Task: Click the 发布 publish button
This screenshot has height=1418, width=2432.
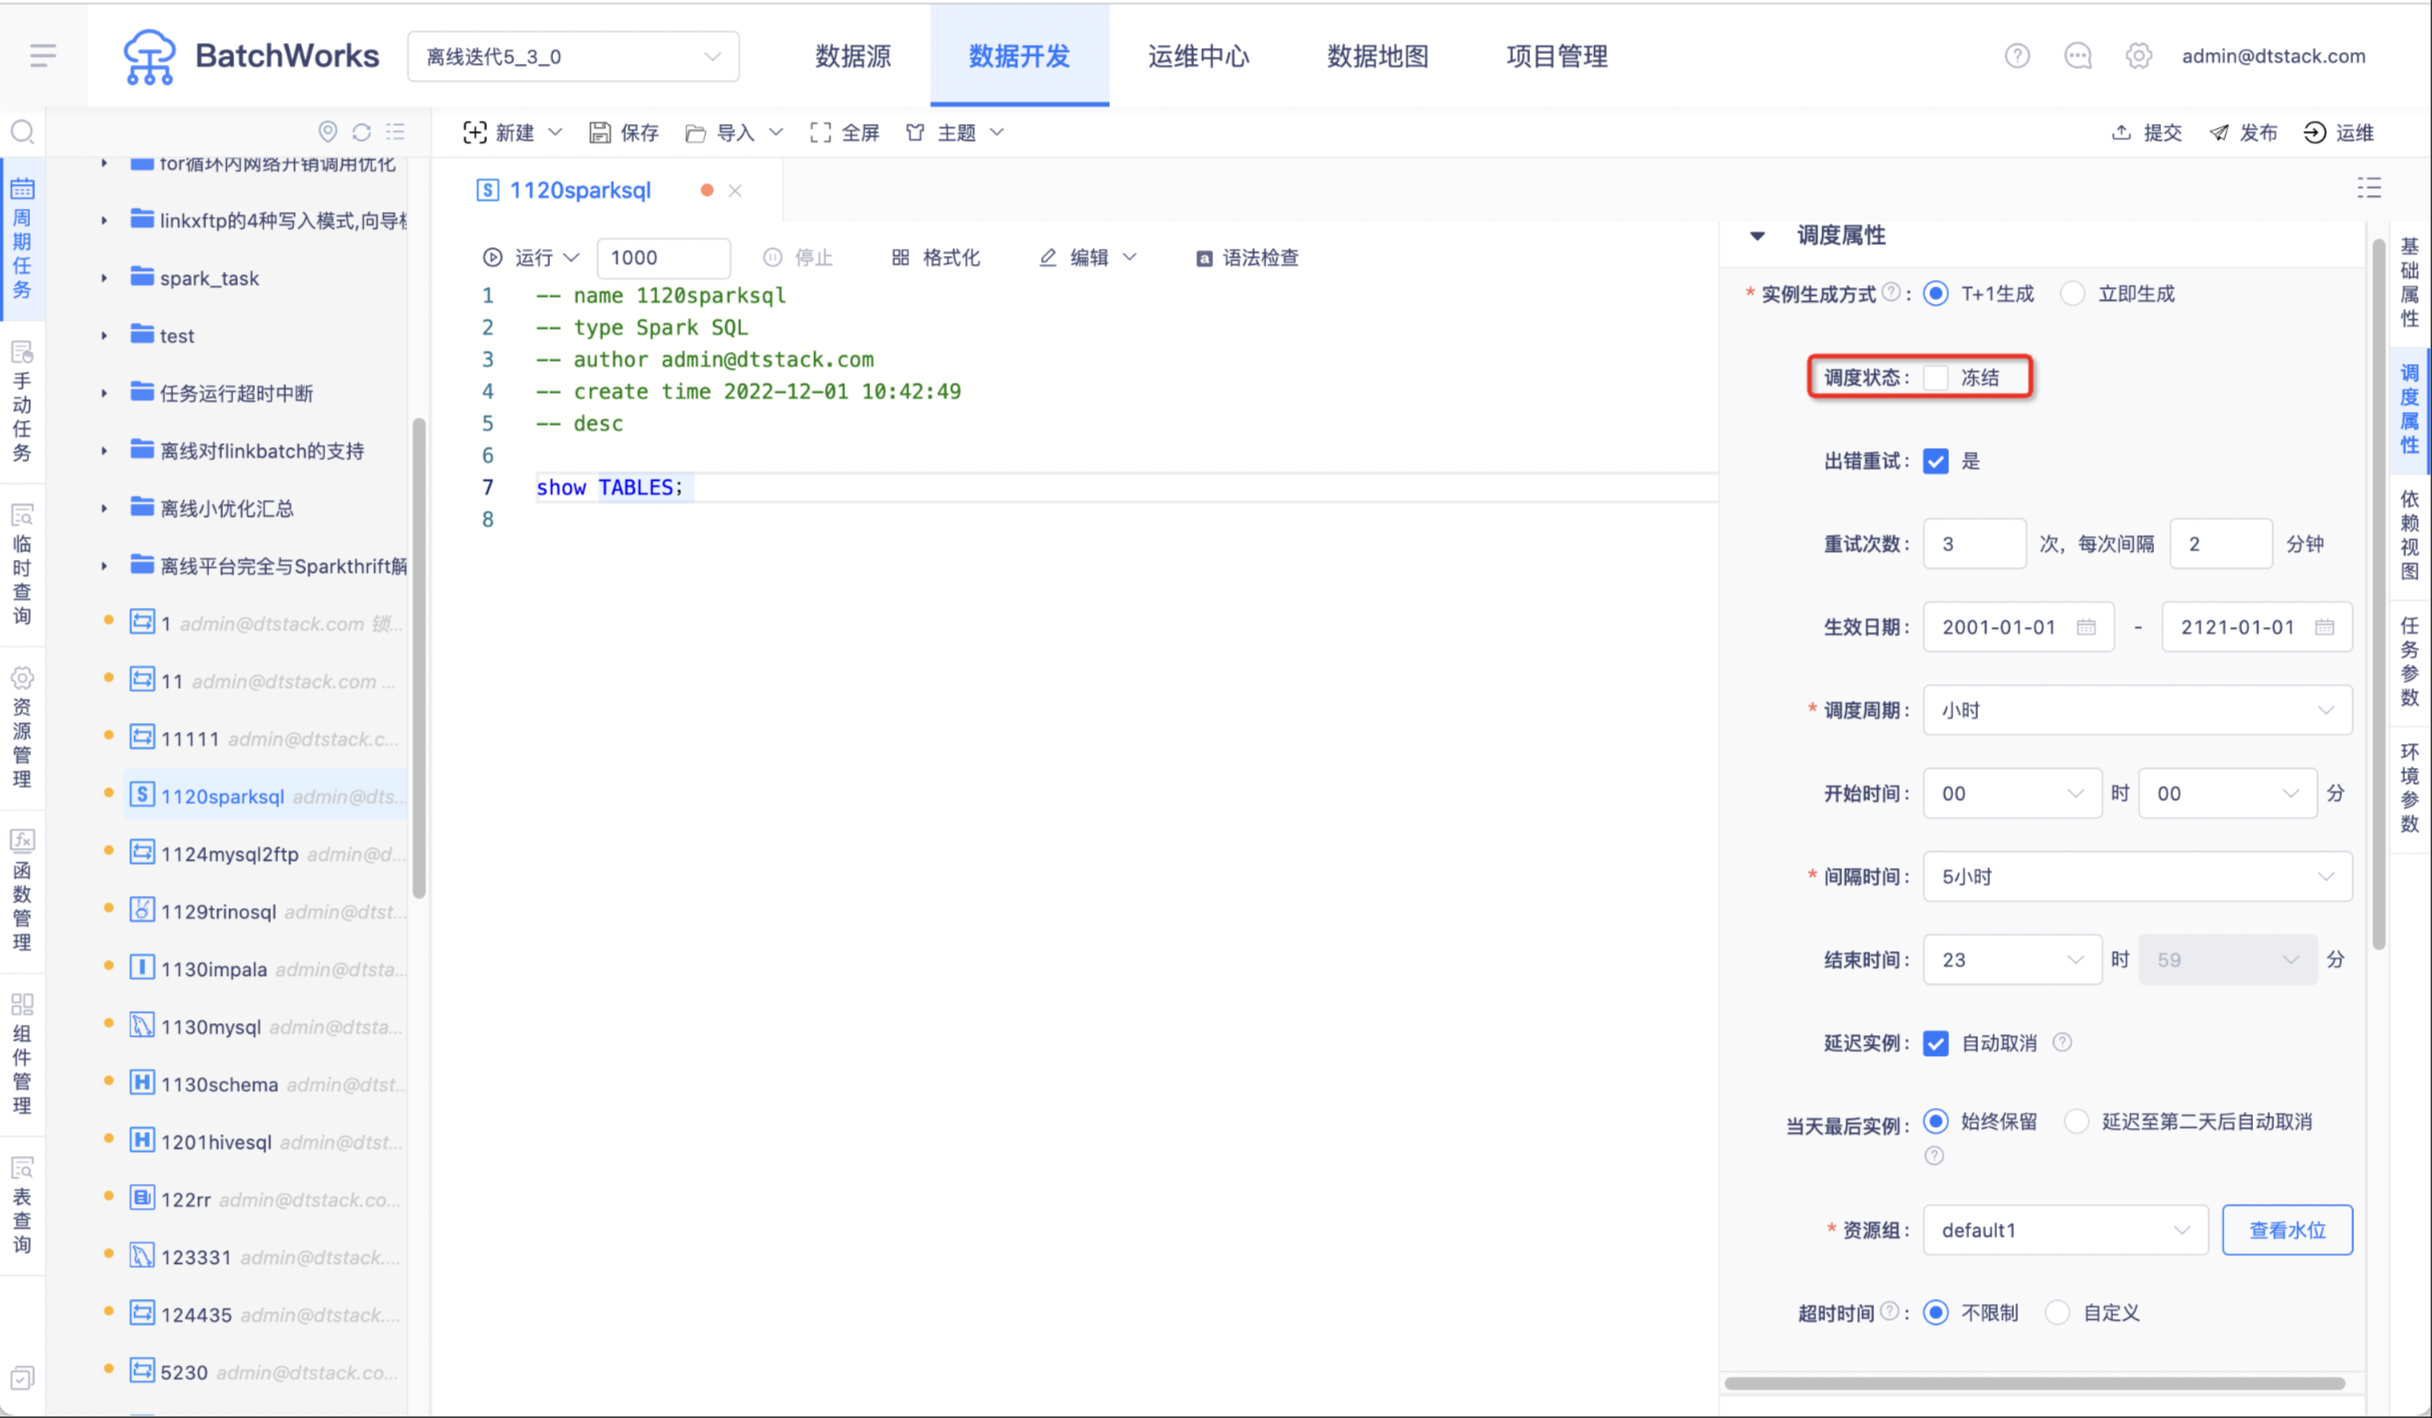Action: point(2243,132)
